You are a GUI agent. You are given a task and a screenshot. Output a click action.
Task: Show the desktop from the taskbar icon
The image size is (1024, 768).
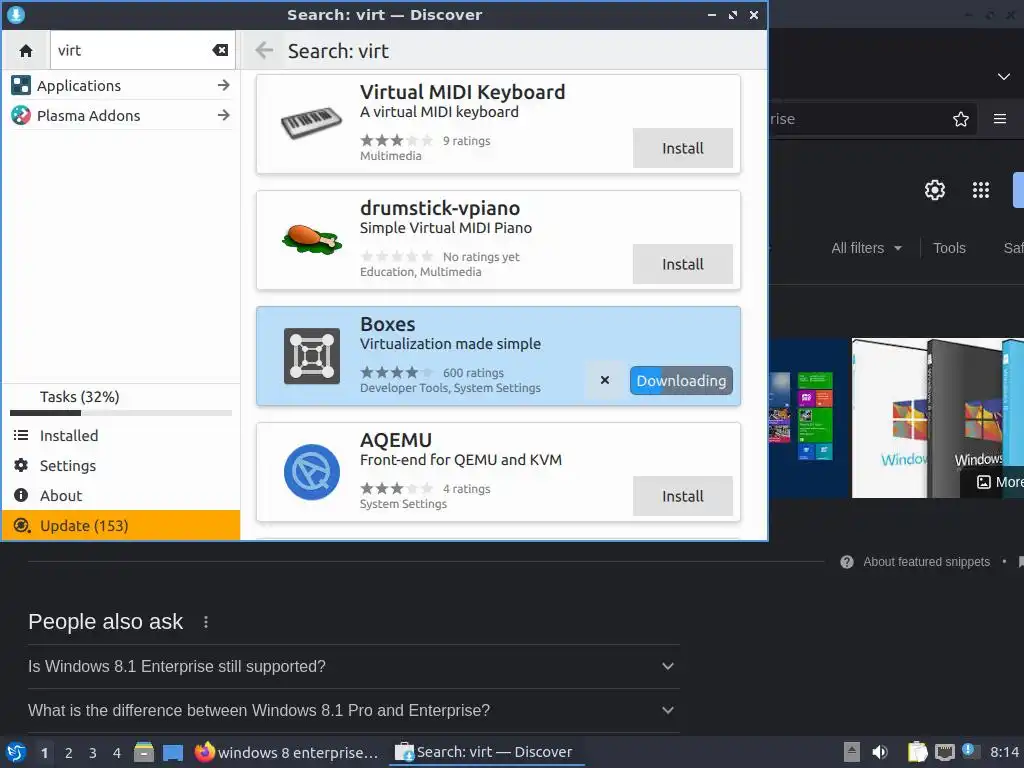pyautogui.click(x=173, y=753)
